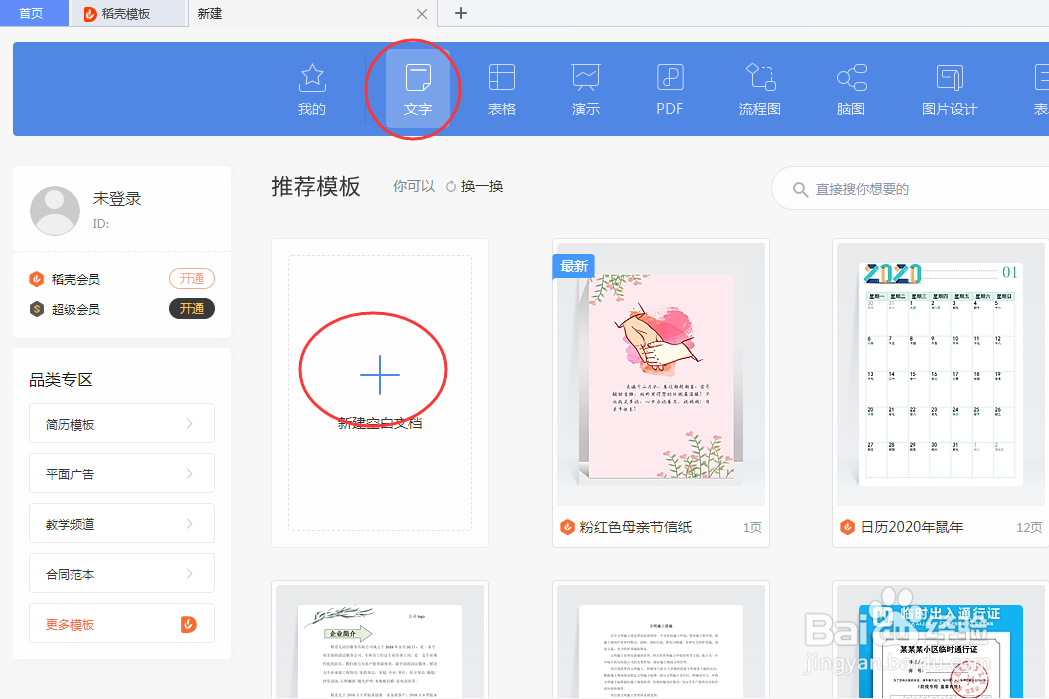This screenshot has height=699, width=1049.
Task: Open the plain text document template thumbnail
Action: [661, 642]
